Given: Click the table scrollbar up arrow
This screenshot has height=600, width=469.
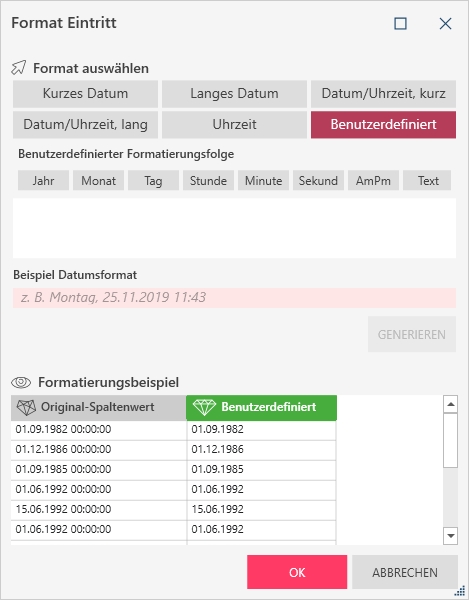Looking at the screenshot, I should (451, 404).
